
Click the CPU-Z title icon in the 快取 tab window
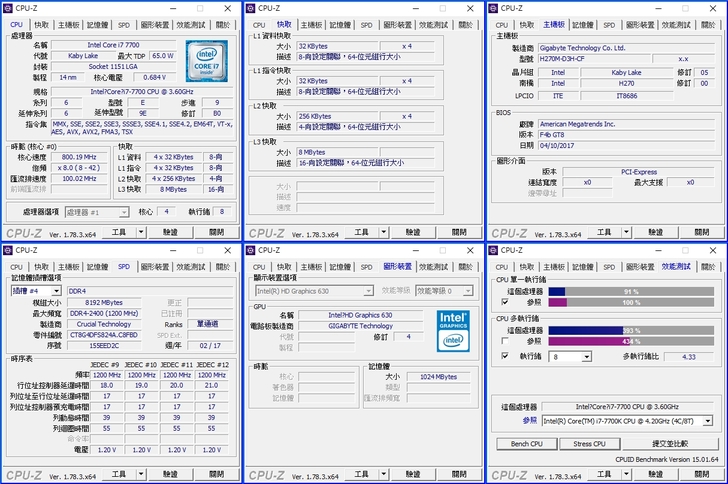tap(251, 8)
